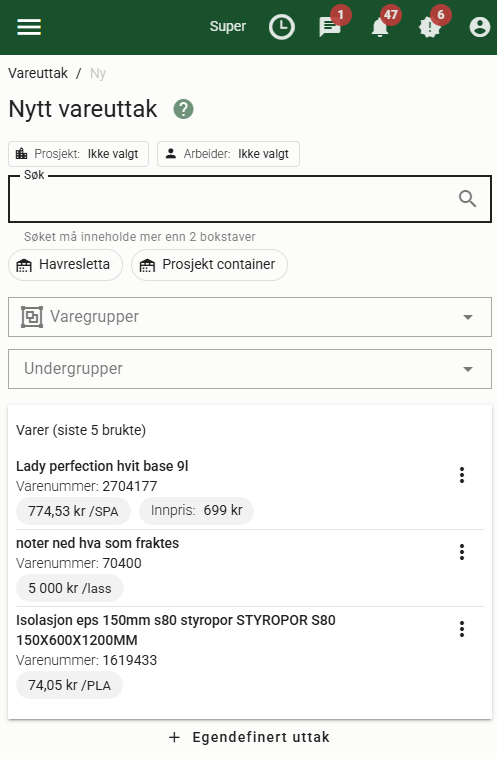
Task: Open options for noter ned hva som fraktes
Action: coord(462,552)
